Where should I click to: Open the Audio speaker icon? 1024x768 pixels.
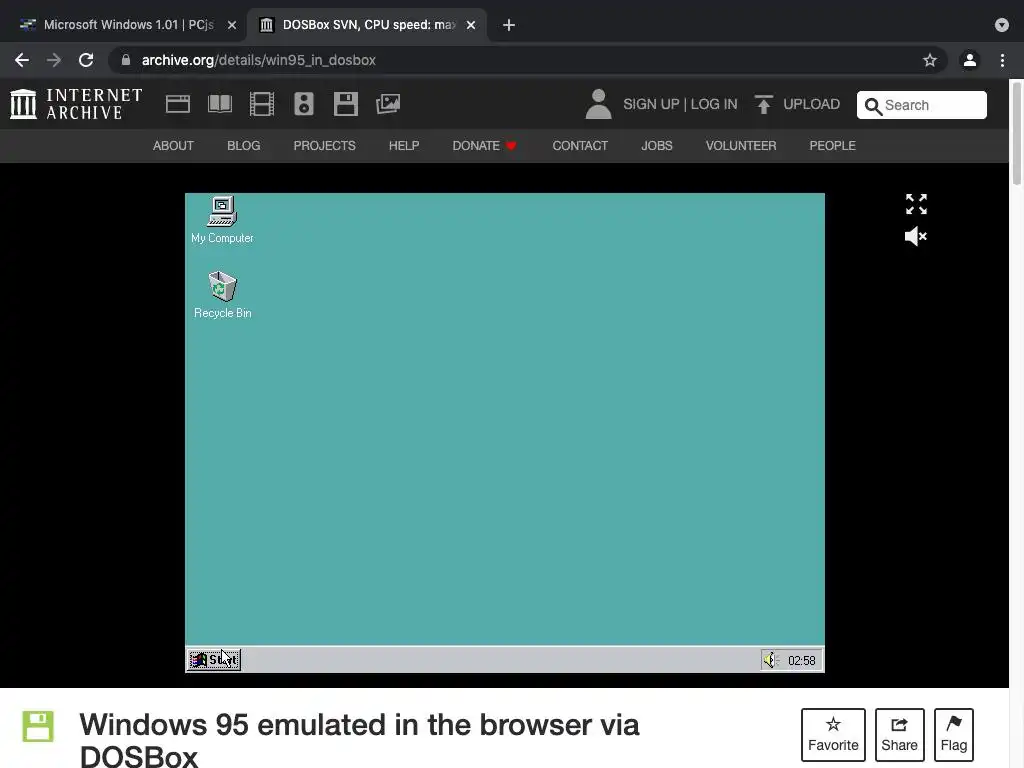304,104
